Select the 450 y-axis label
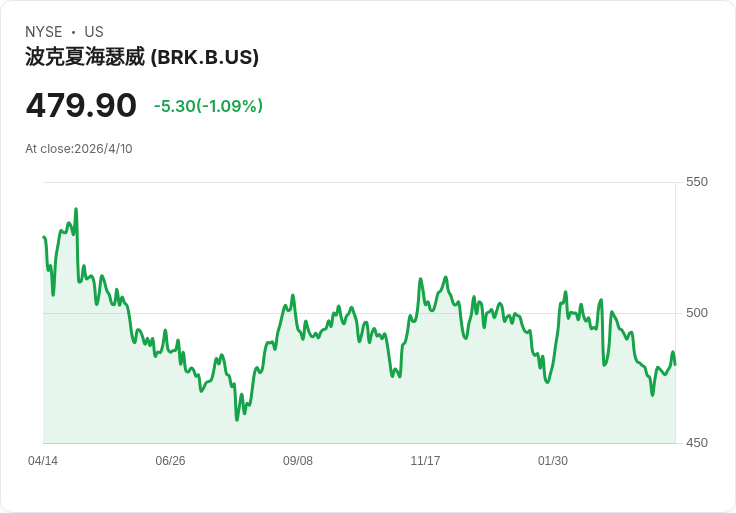The height and width of the screenshot is (513, 736). [x=696, y=443]
